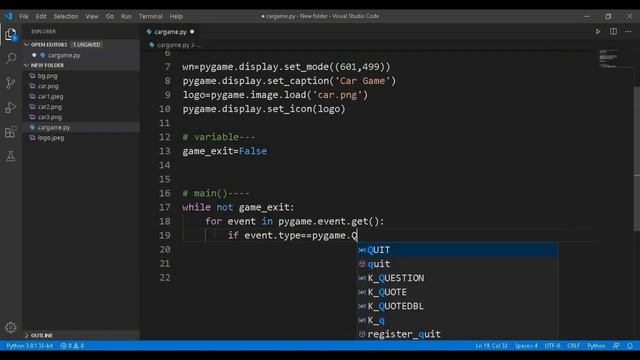Open the Run menu
Viewport: 640px width, 360px height.
[126, 16]
